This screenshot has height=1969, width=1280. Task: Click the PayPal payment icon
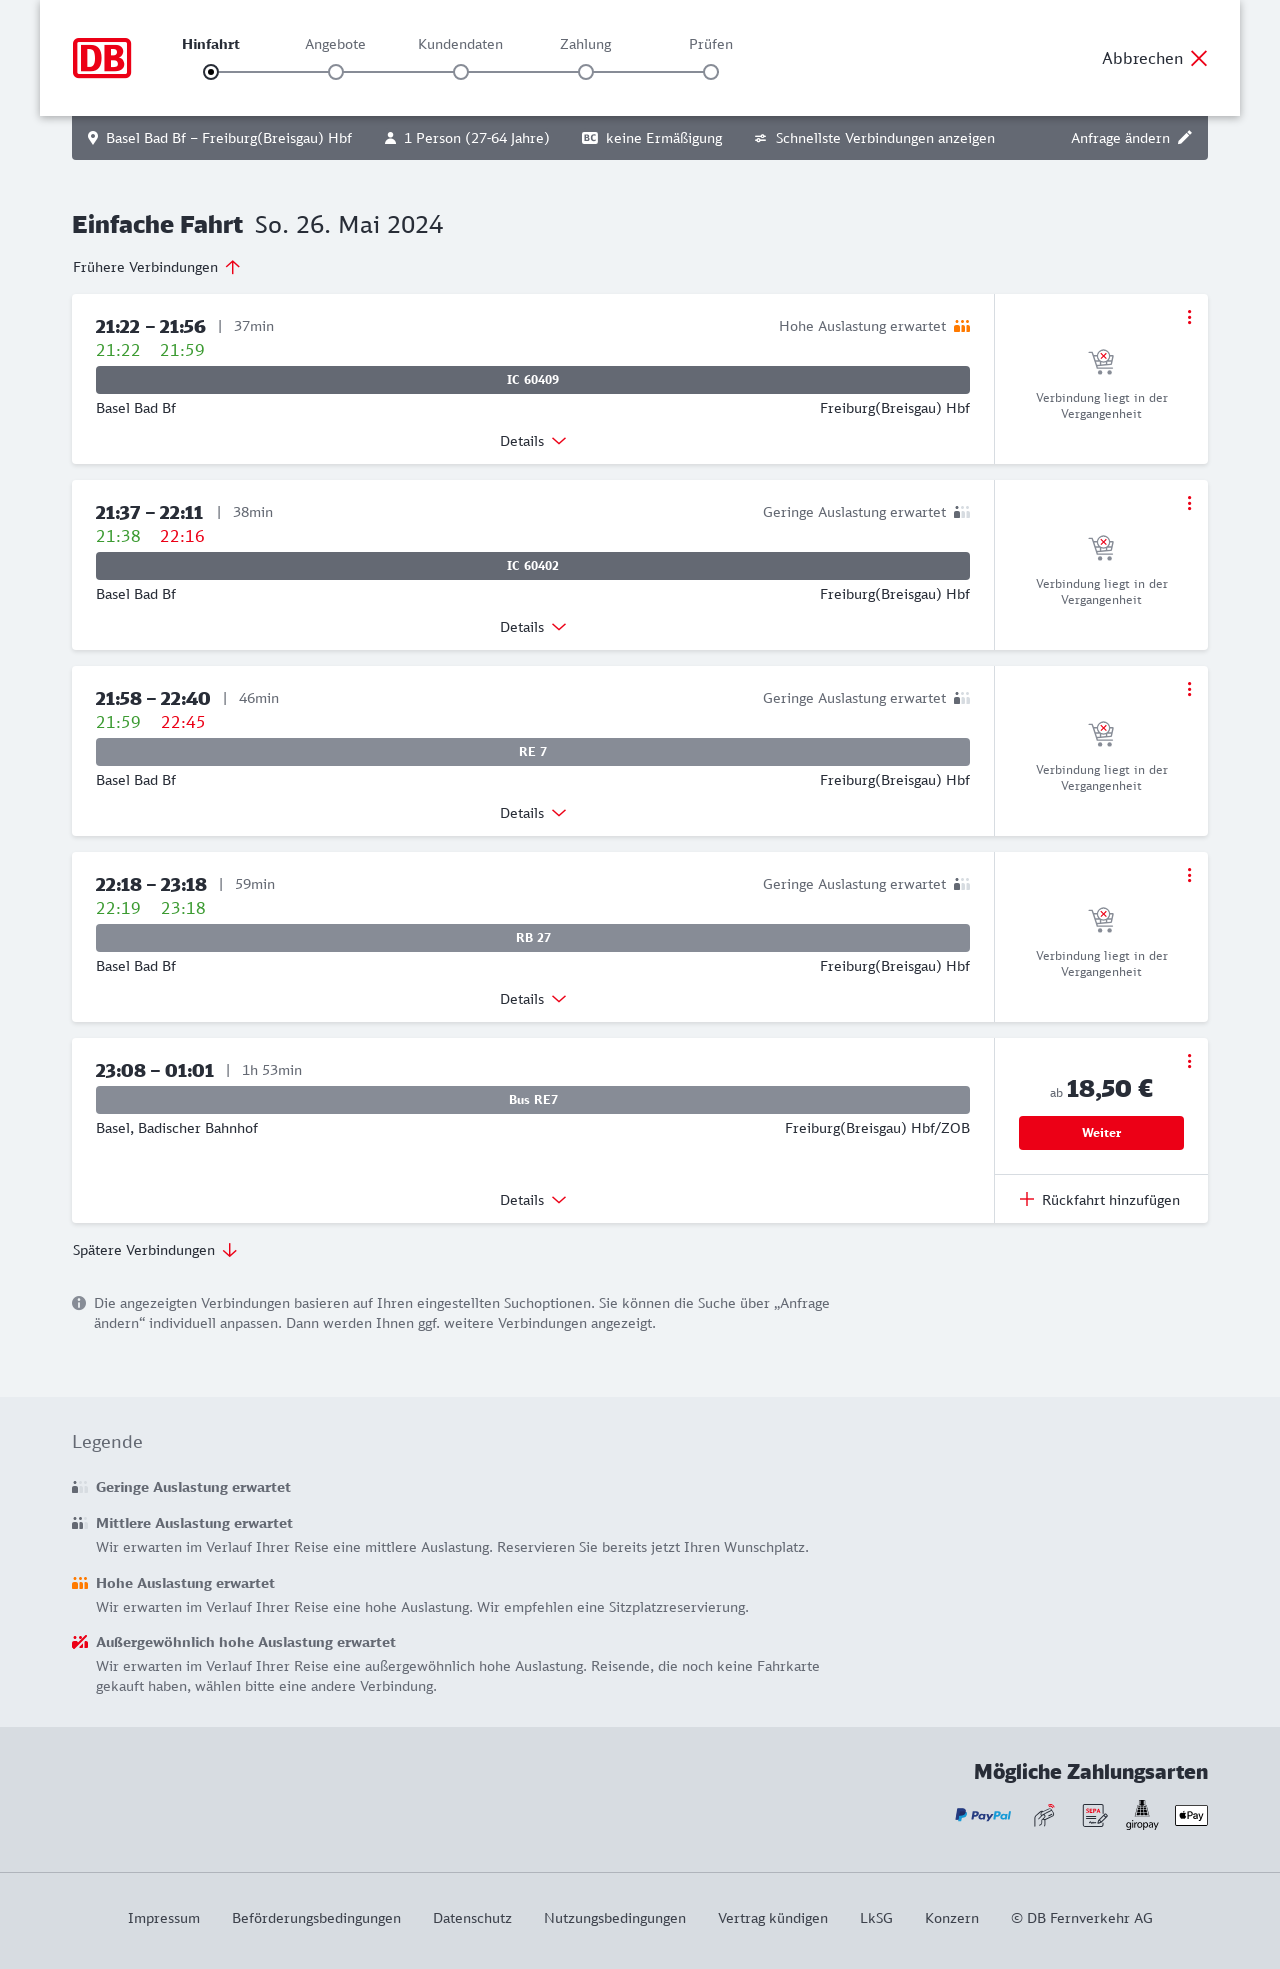pos(983,1815)
